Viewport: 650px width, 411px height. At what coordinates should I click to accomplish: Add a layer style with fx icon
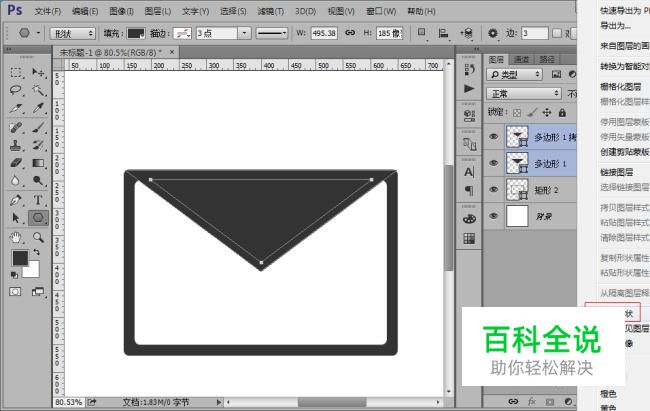531,401
